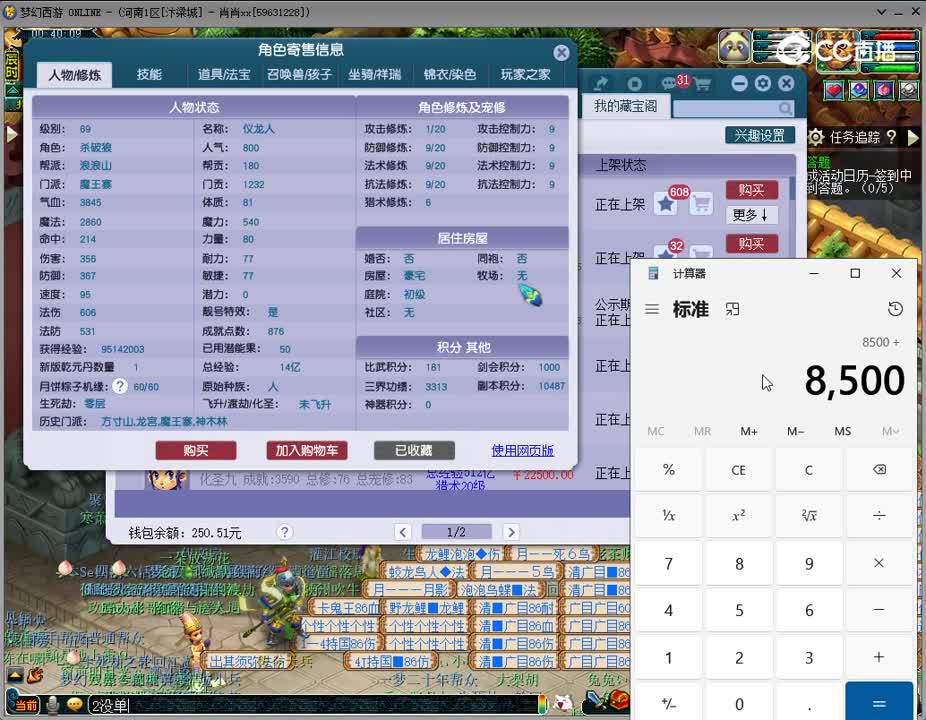926x720 pixels.
Task: Select the 坐骑/祥瑞 tab
Action: coord(374,74)
